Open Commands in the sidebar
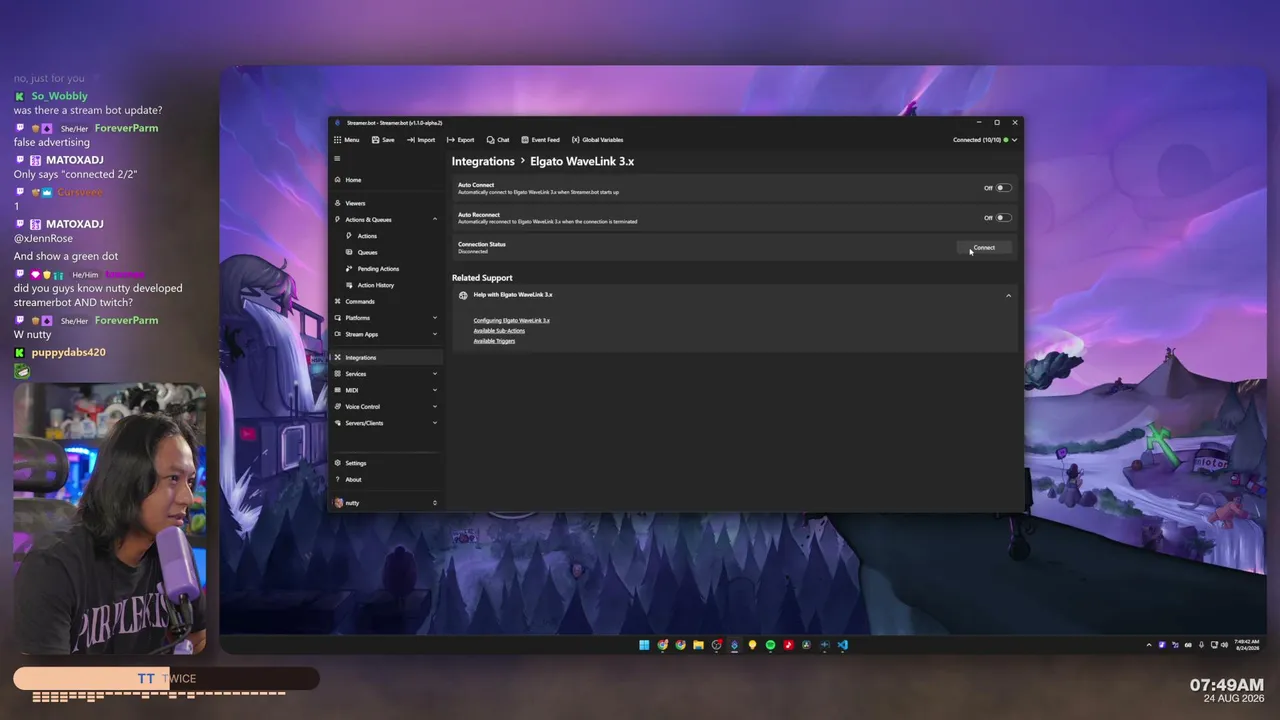This screenshot has height=720, width=1280. [x=387, y=301]
